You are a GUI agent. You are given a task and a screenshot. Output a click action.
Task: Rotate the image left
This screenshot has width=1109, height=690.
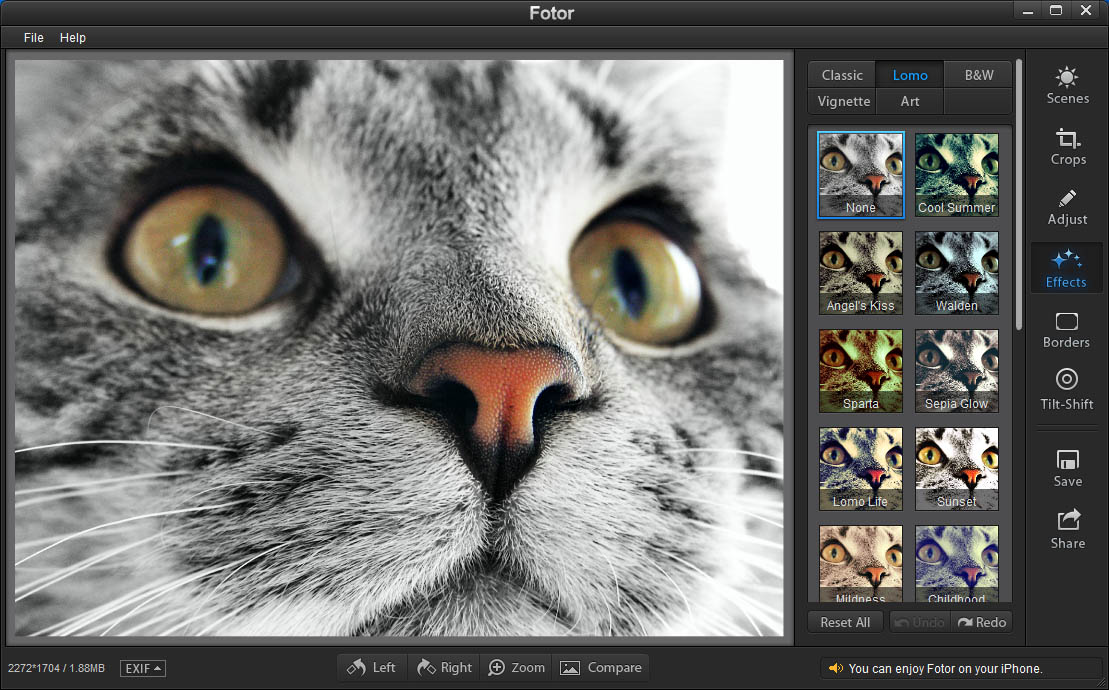coord(371,667)
